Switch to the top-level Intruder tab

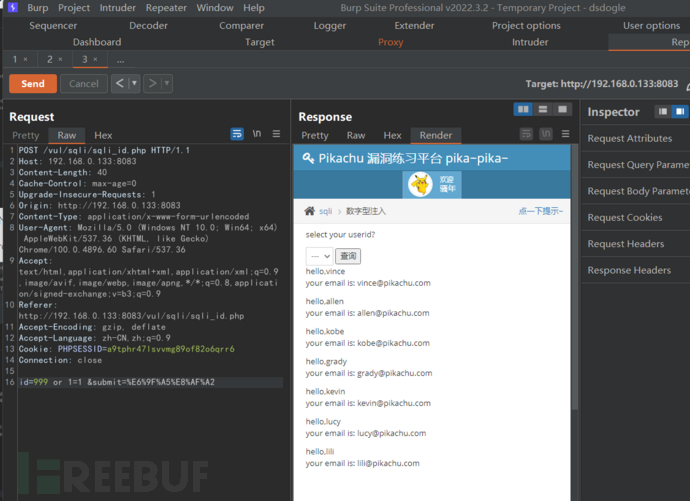point(530,42)
